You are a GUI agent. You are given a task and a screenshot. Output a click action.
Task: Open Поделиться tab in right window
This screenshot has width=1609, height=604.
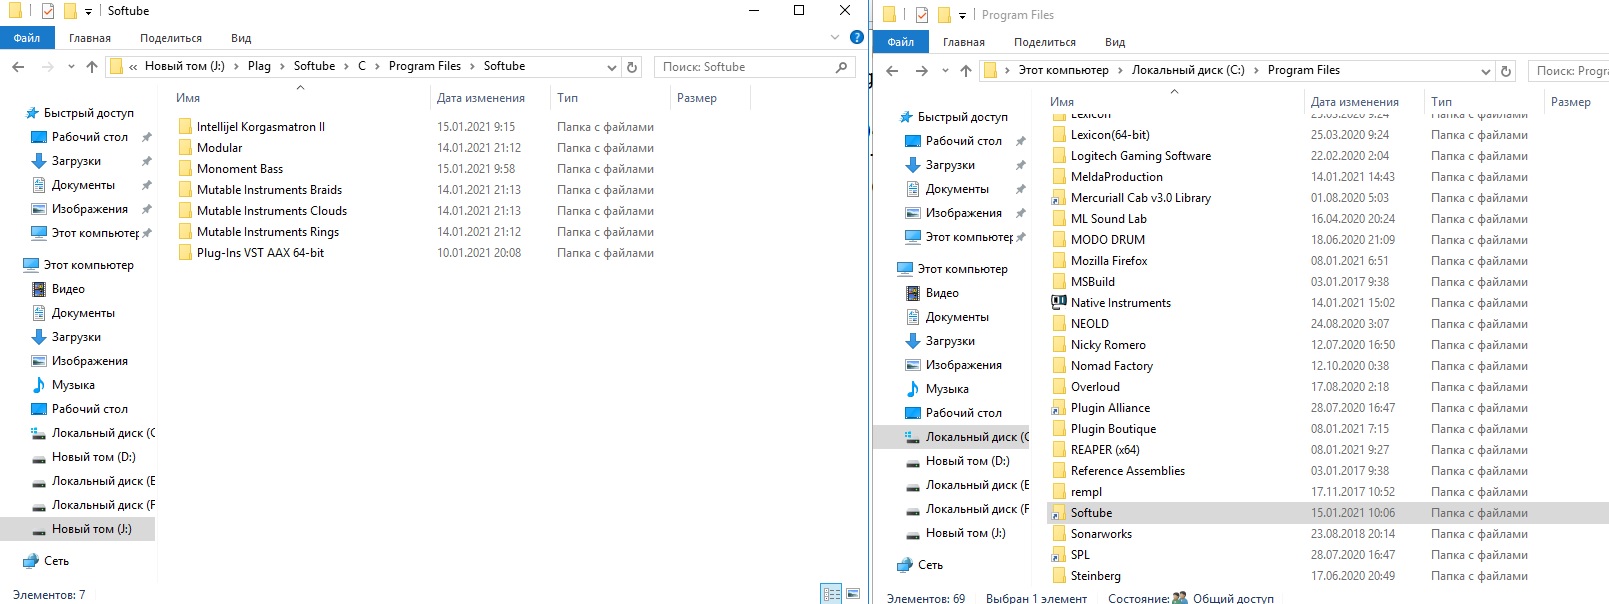(x=1044, y=42)
